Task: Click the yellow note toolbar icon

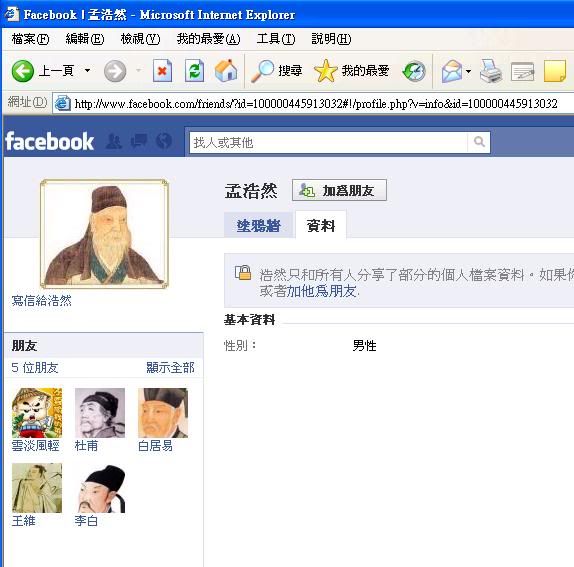Action: point(555,71)
